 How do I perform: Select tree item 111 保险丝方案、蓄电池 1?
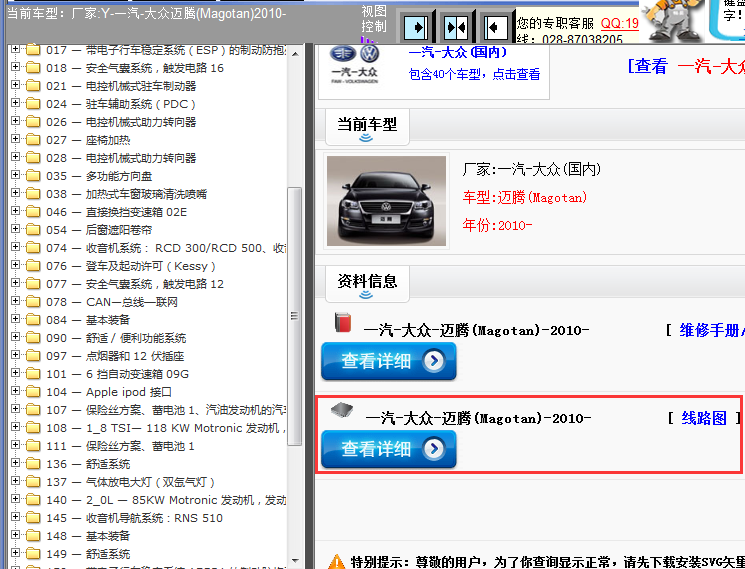[120, 446]
